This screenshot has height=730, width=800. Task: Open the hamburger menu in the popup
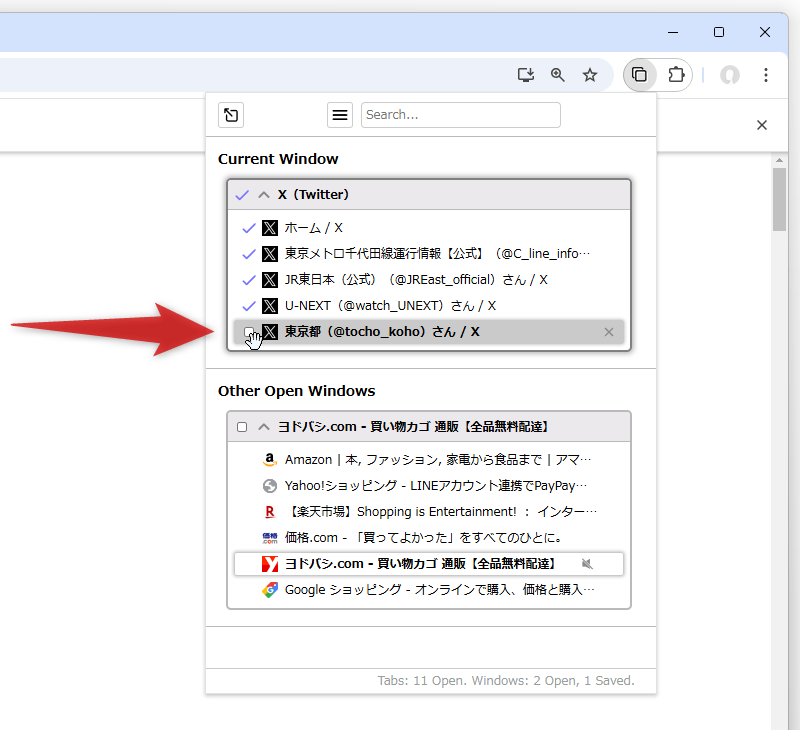click(x=340, y=115)
